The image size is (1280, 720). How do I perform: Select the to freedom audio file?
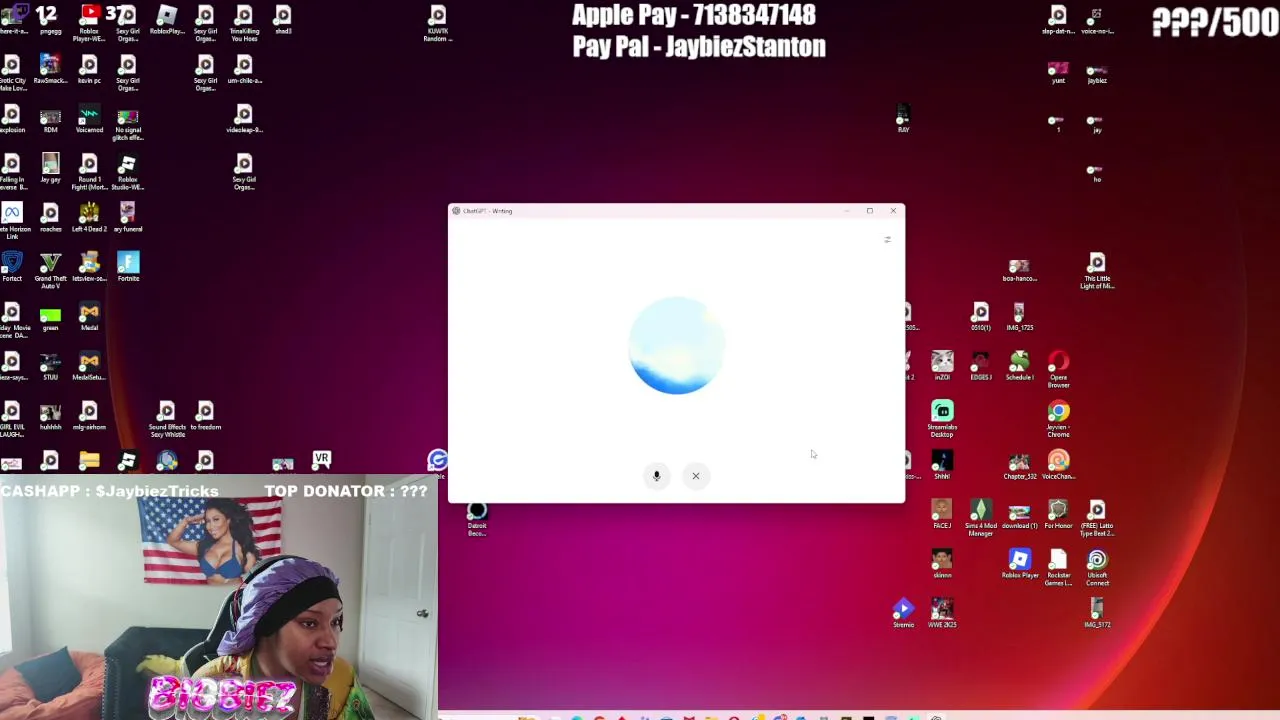206,415
